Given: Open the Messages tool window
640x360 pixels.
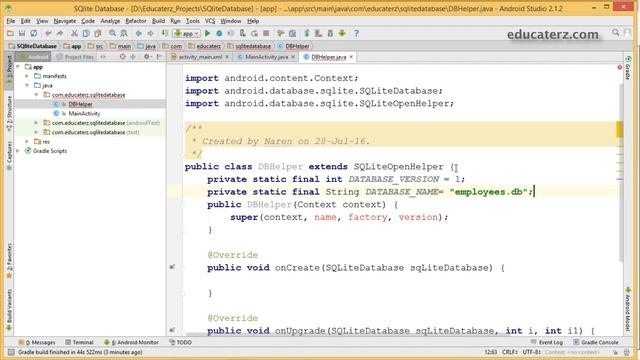Looking at the screenshot, I should pyautogui.click(x=37, y=342).
